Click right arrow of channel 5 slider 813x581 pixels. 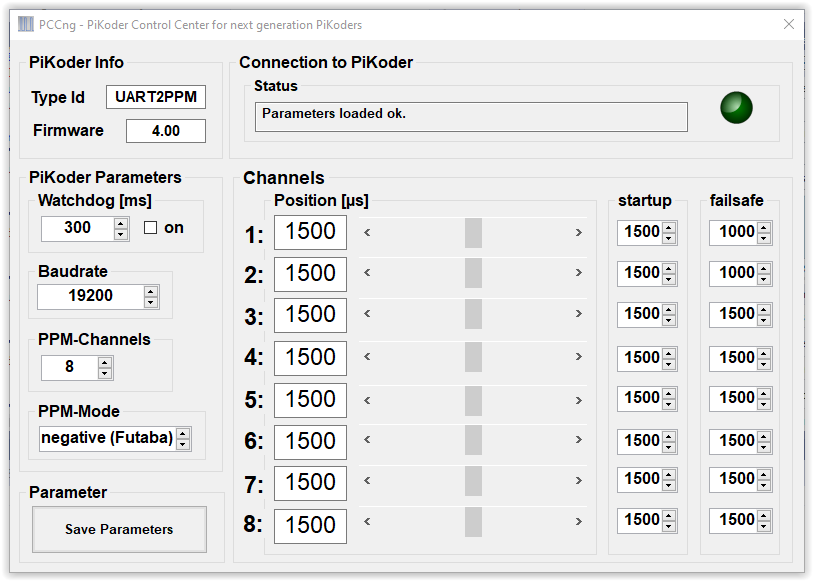click(578, 399)
